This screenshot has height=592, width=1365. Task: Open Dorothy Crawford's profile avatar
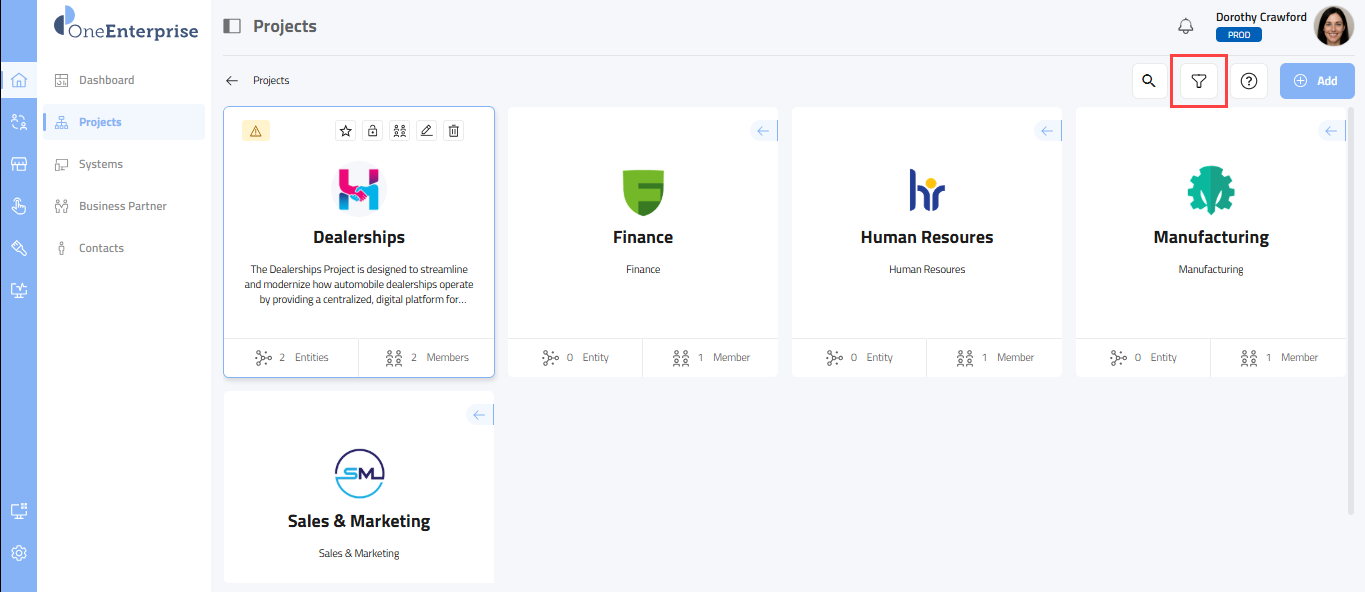point(1333,26)
